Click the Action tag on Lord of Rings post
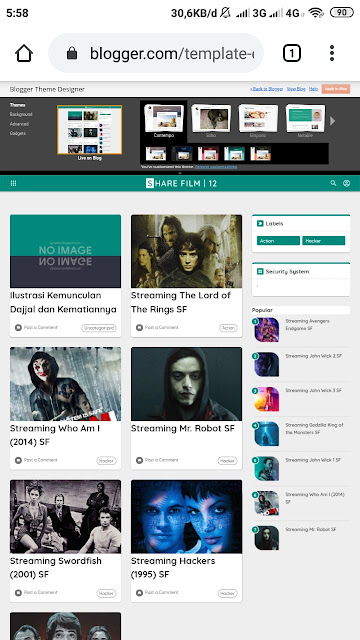Image resolution: width=360 pixels, height=640 pixels. (x=228, y=328)
